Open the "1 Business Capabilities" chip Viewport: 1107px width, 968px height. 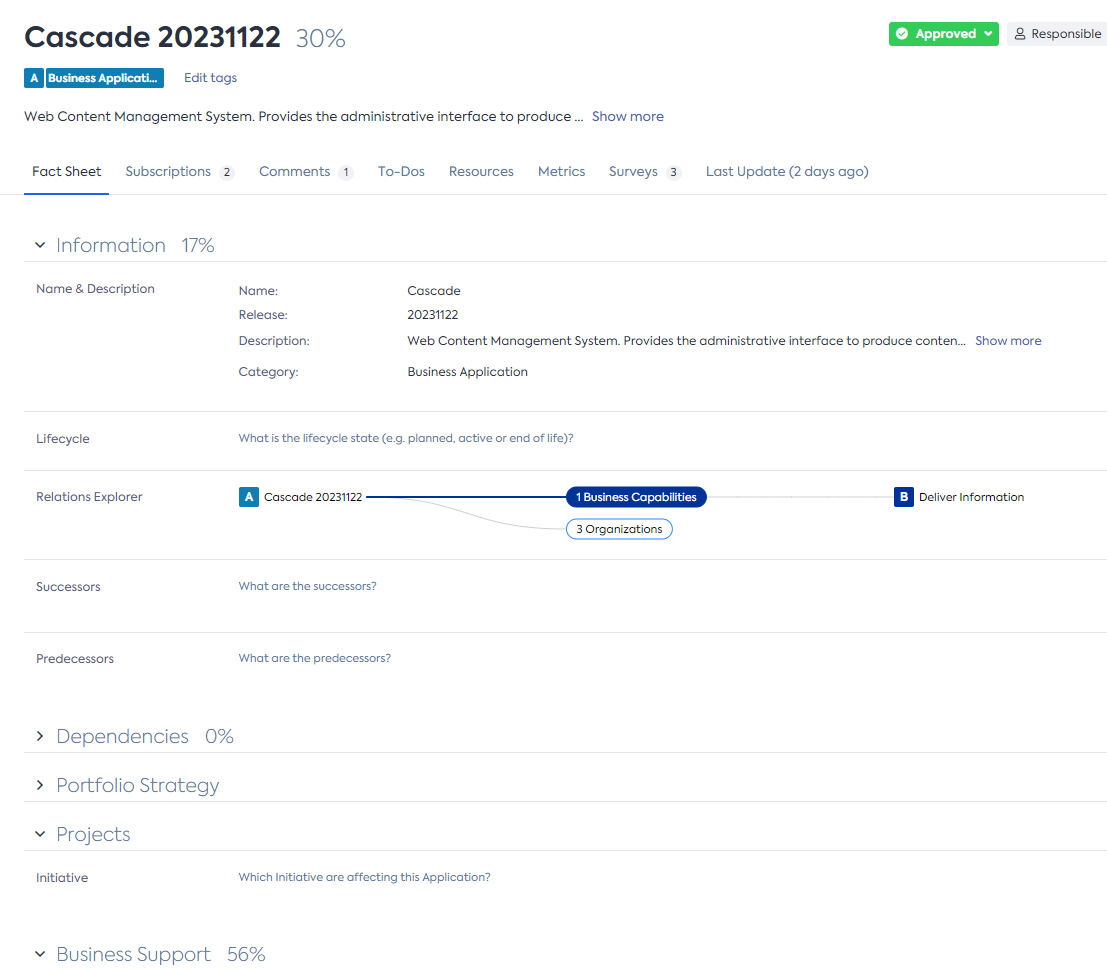point(636,496)
